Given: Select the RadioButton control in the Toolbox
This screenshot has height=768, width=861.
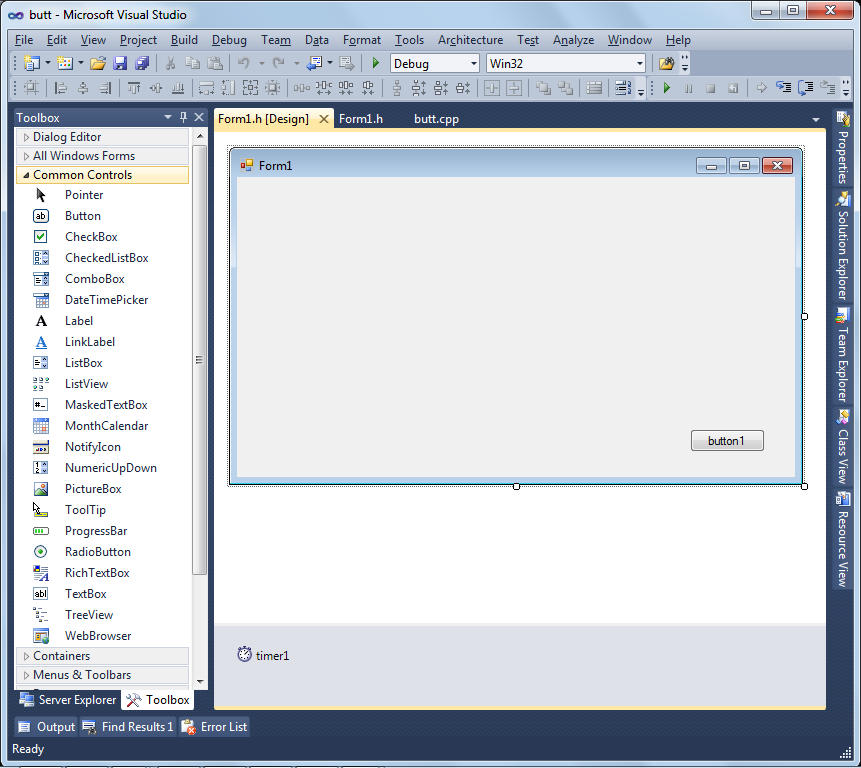Looking at the screenshot, I should pos(103,552).
